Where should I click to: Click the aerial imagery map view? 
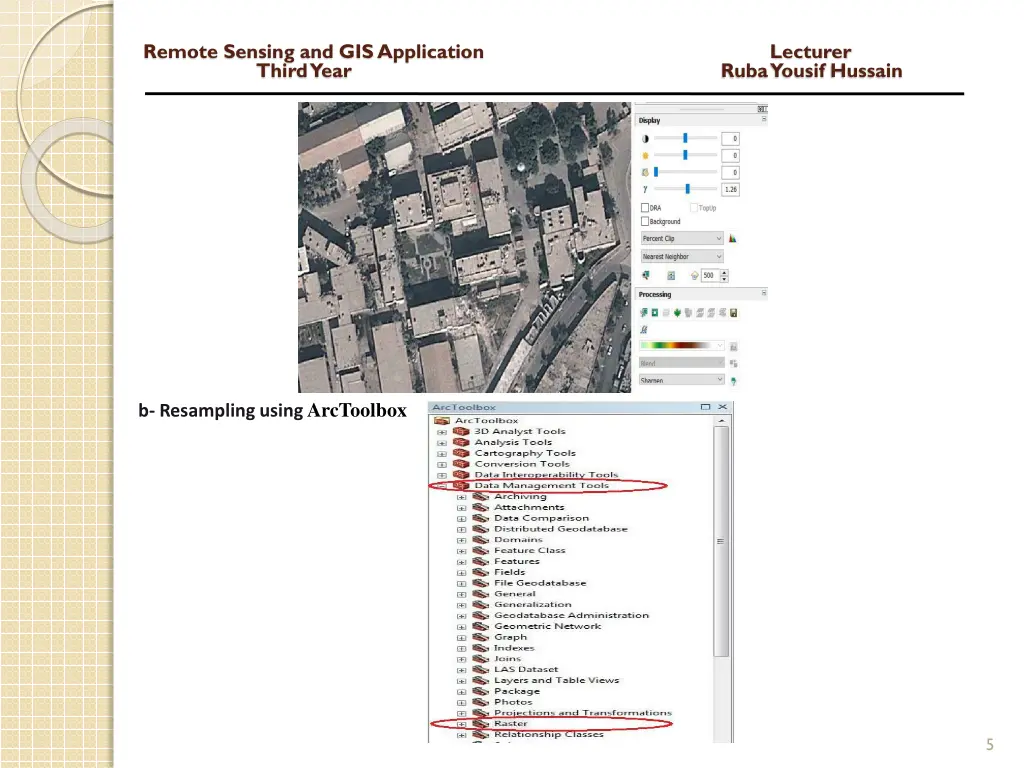[464, 247]
